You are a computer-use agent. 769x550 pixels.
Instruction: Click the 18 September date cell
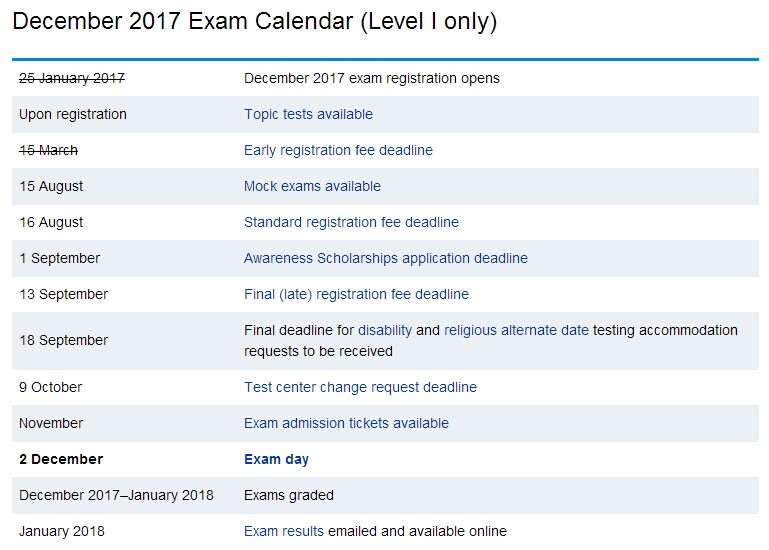(x=64, y=340)
